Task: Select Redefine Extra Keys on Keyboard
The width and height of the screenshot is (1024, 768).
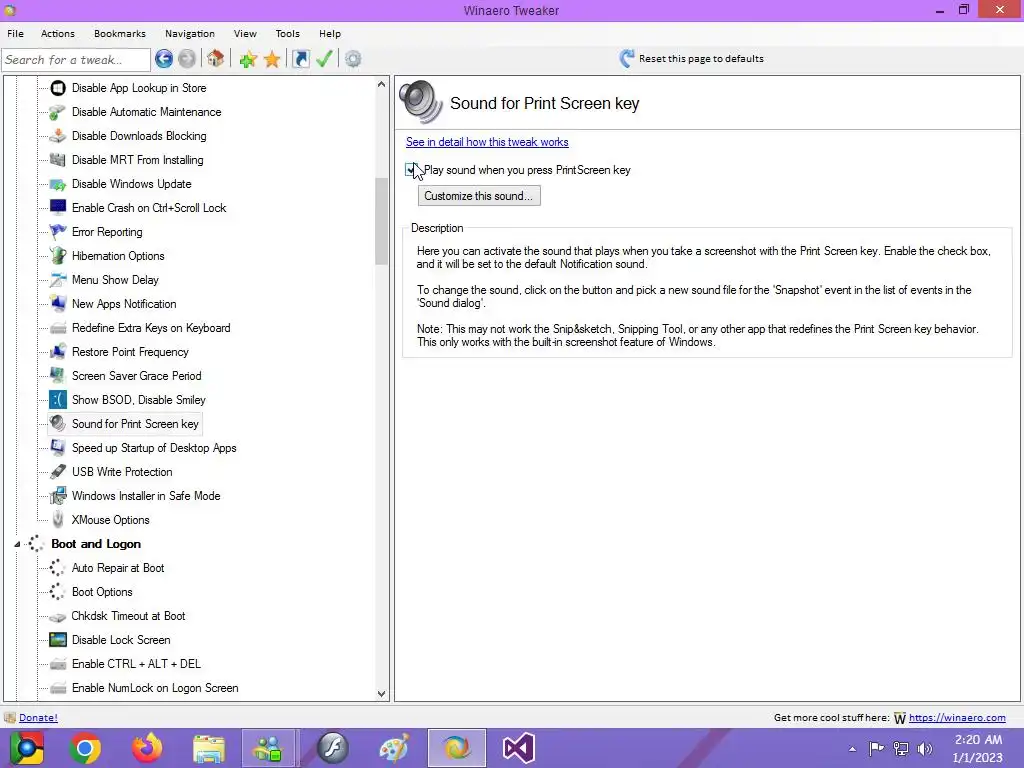Action: click(151, 328)
